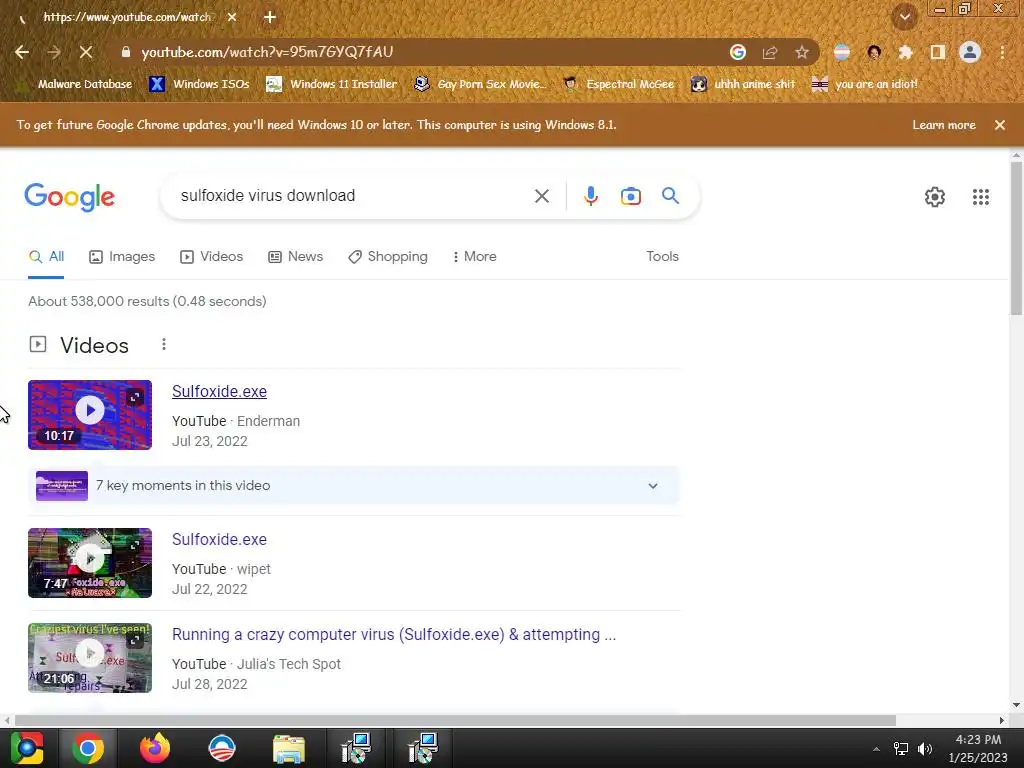This screenshot has height=768, width=1024.
Task: Launch Firefox from the taskbar
Action: [155, 748]
